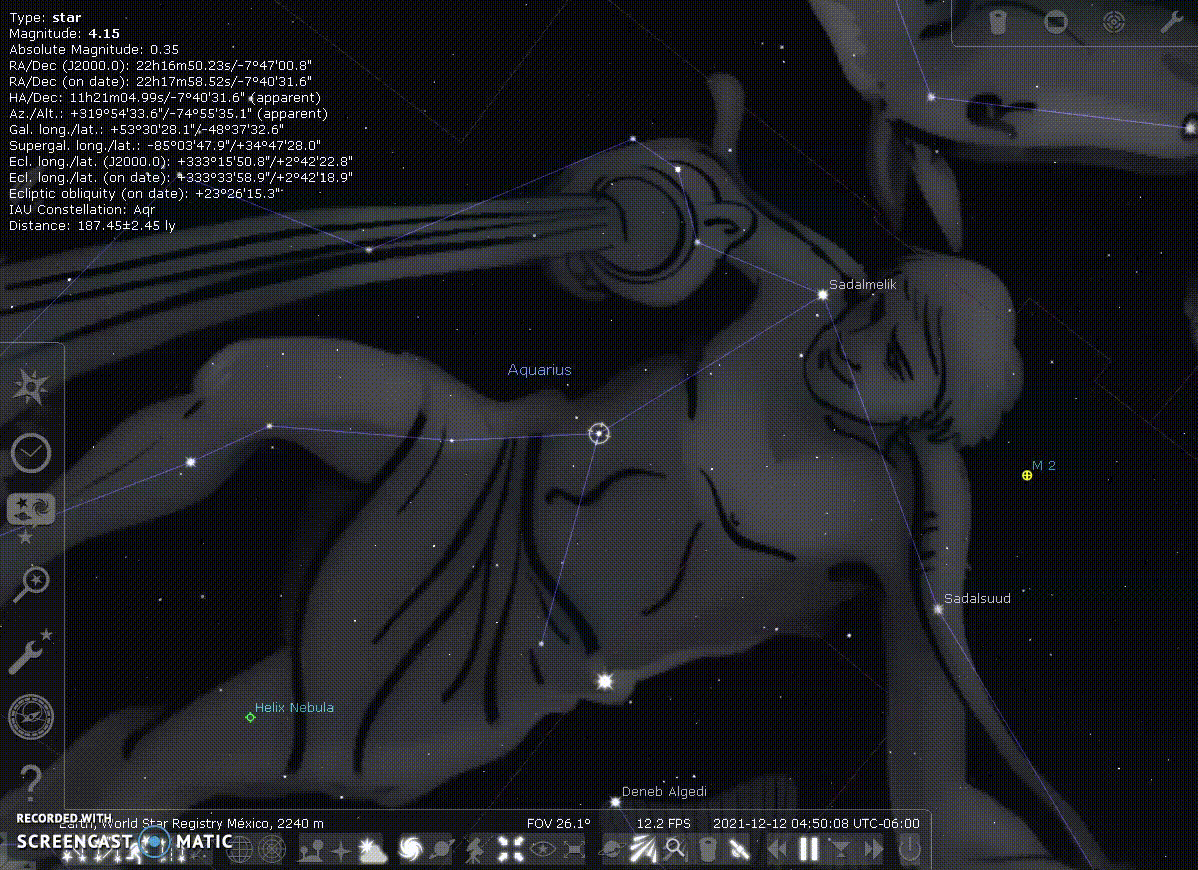Select the star labeled Deneb Algedi

[x=615, y=802]
